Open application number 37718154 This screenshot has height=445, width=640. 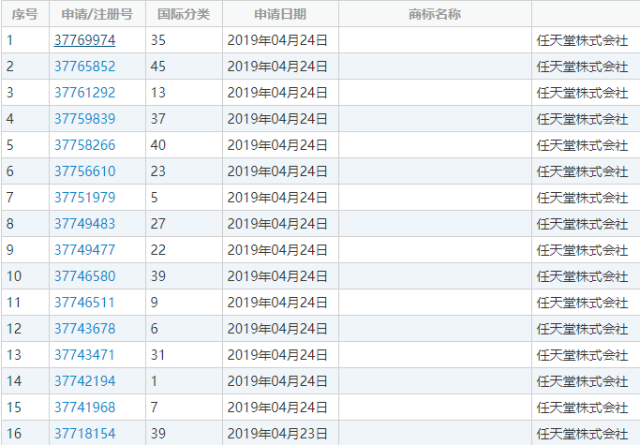[x=85, y=434]
